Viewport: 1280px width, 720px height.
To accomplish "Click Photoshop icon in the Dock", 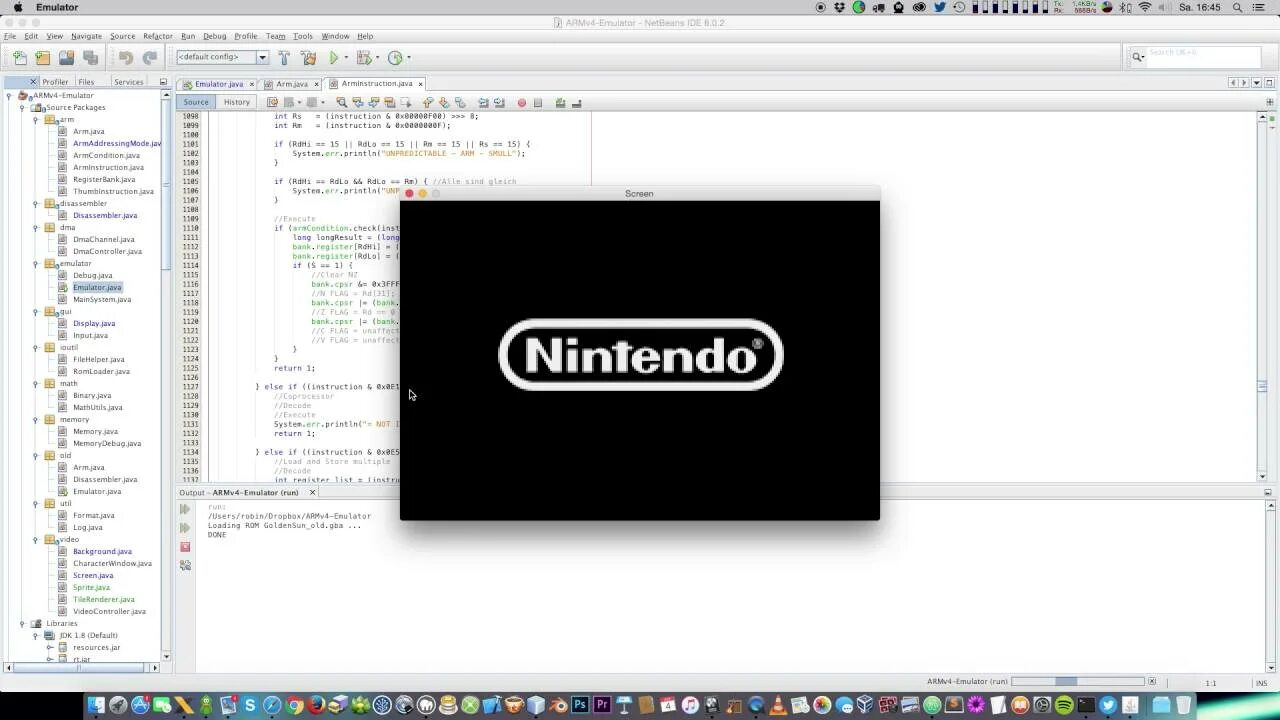I will click(x=579, y=705).
